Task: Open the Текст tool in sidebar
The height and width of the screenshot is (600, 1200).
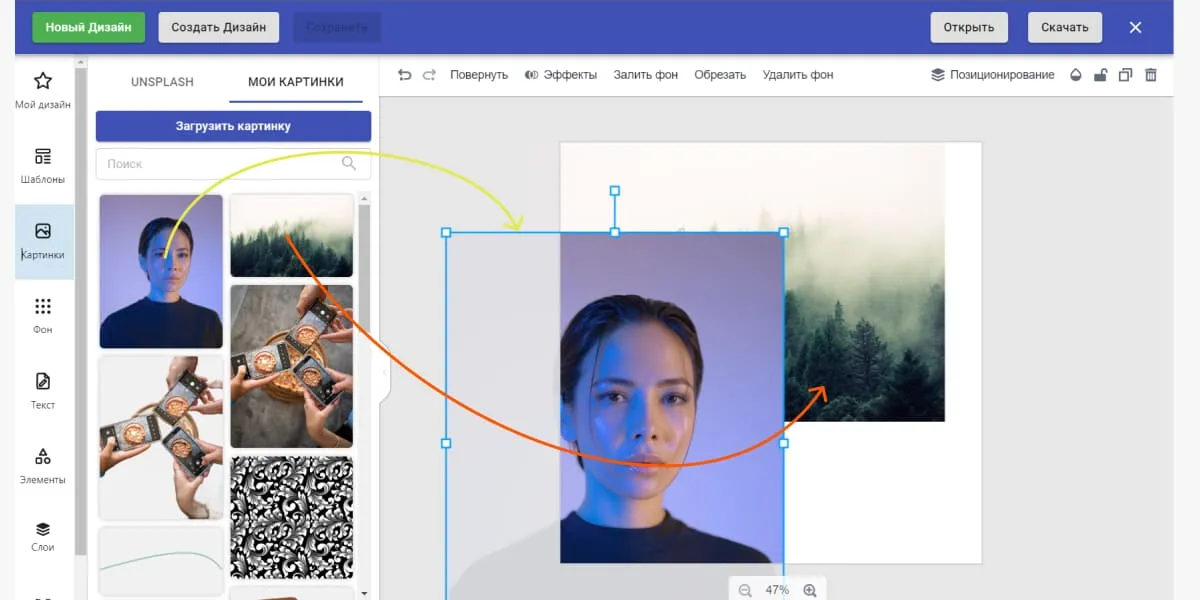Action: tap(43, 391)
